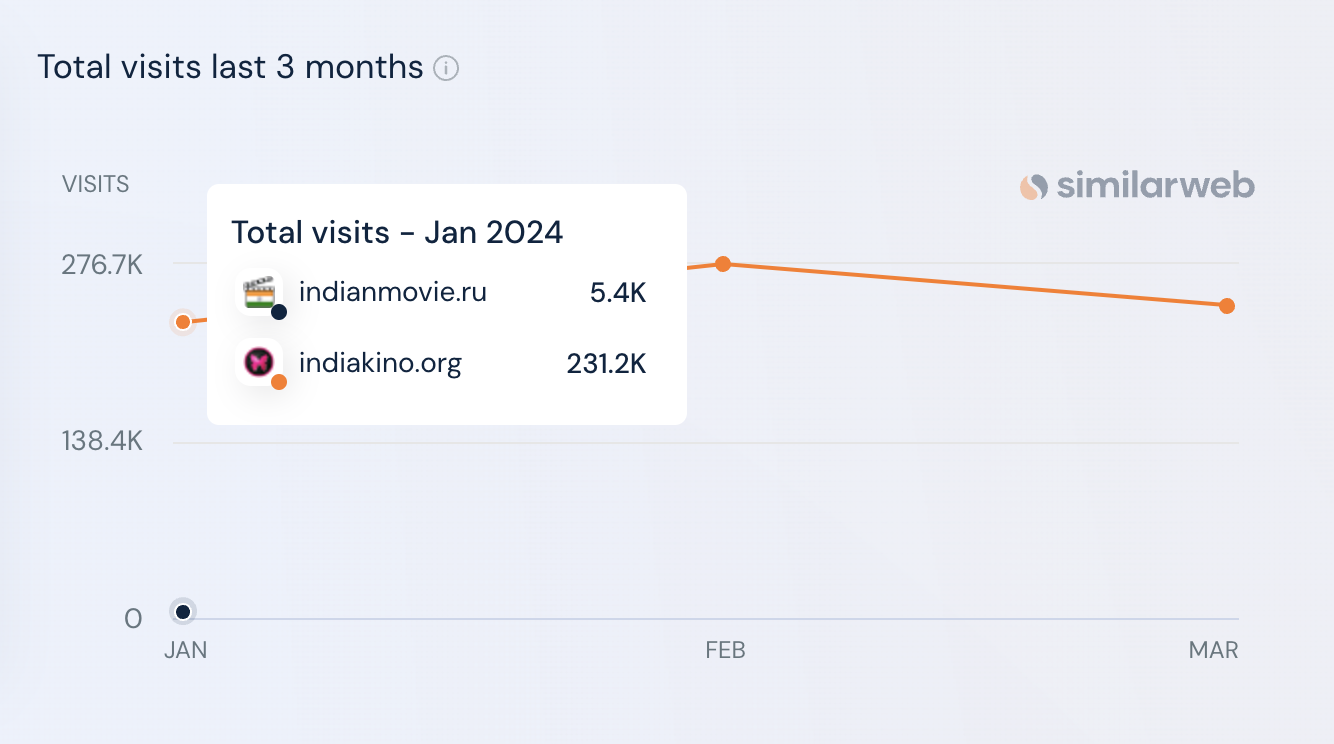Select the orange January data point
Viewport: 1334px width, 744px height.
tap(183, 322)
